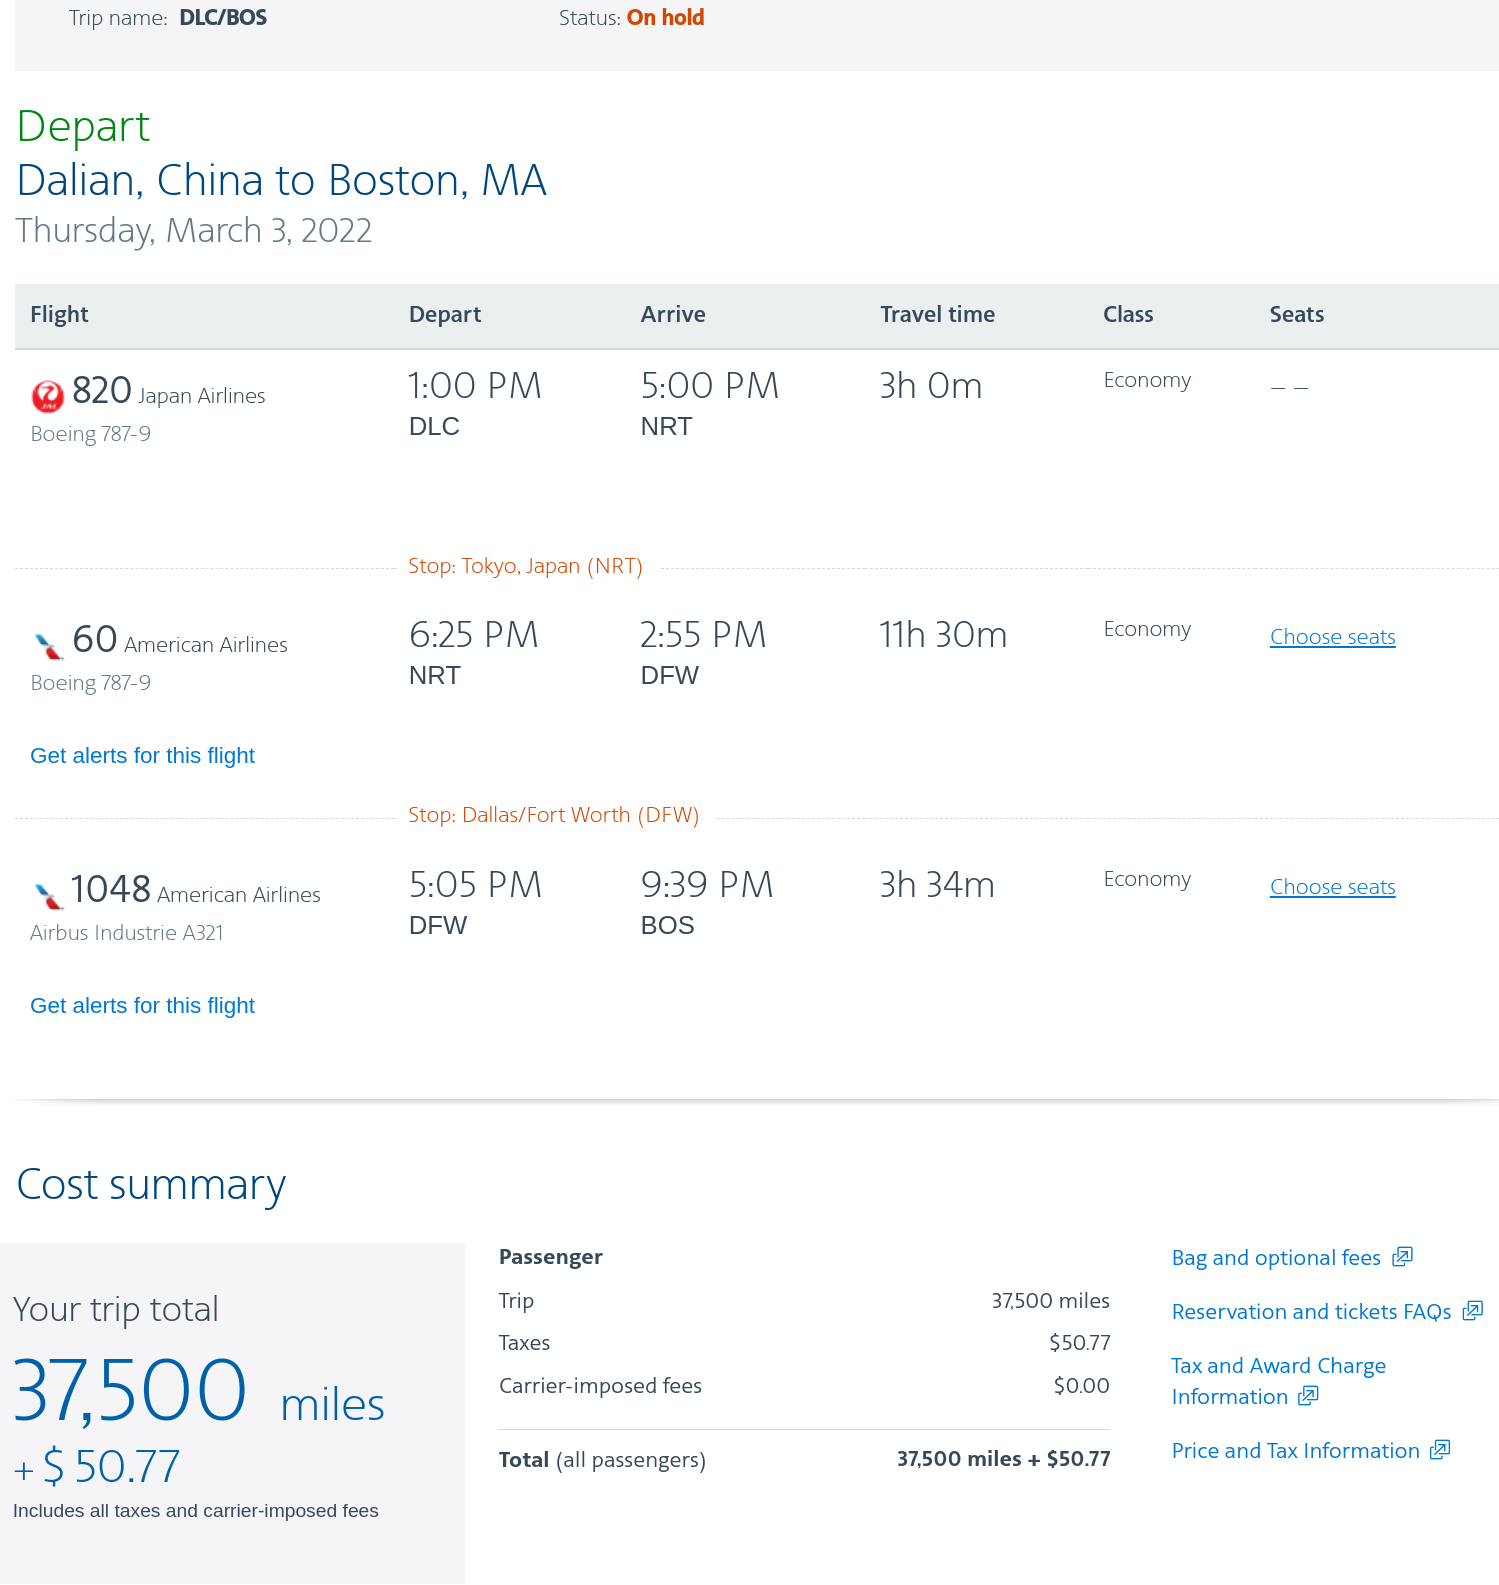Click external-link icon beside Tax and Award Charge Information

click(1308, 1396)
